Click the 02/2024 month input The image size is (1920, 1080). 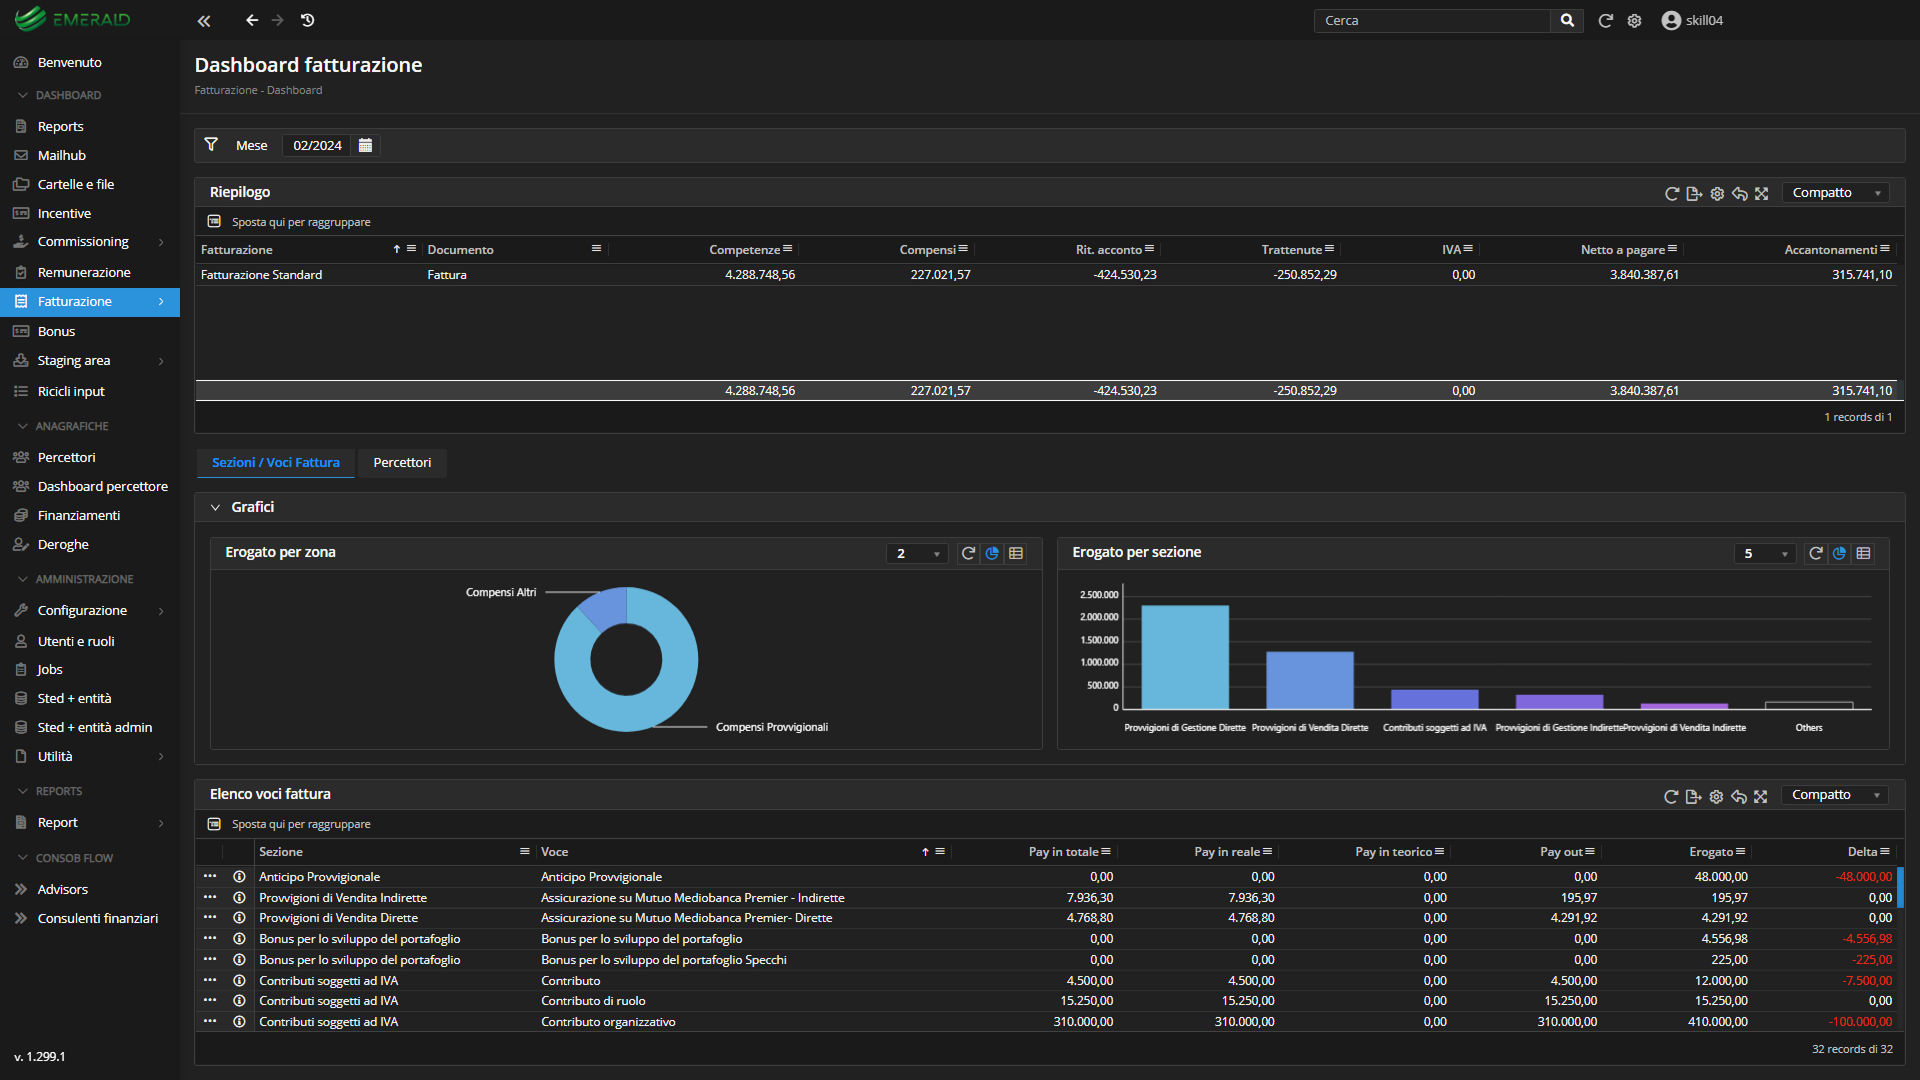coord(318,145)
